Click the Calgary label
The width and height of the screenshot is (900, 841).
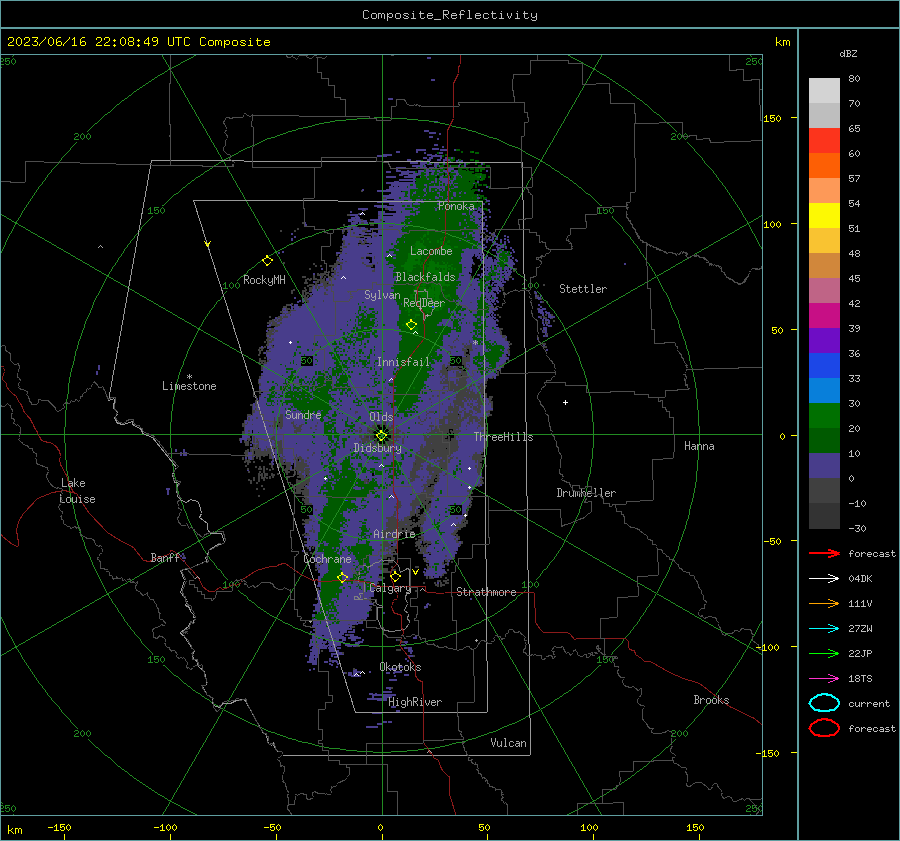click(x=390, y=588)
